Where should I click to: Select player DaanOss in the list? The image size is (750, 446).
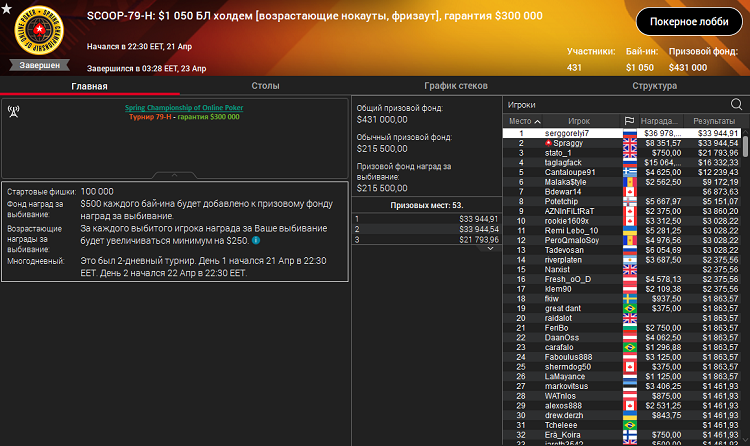(x=622, y=337)
